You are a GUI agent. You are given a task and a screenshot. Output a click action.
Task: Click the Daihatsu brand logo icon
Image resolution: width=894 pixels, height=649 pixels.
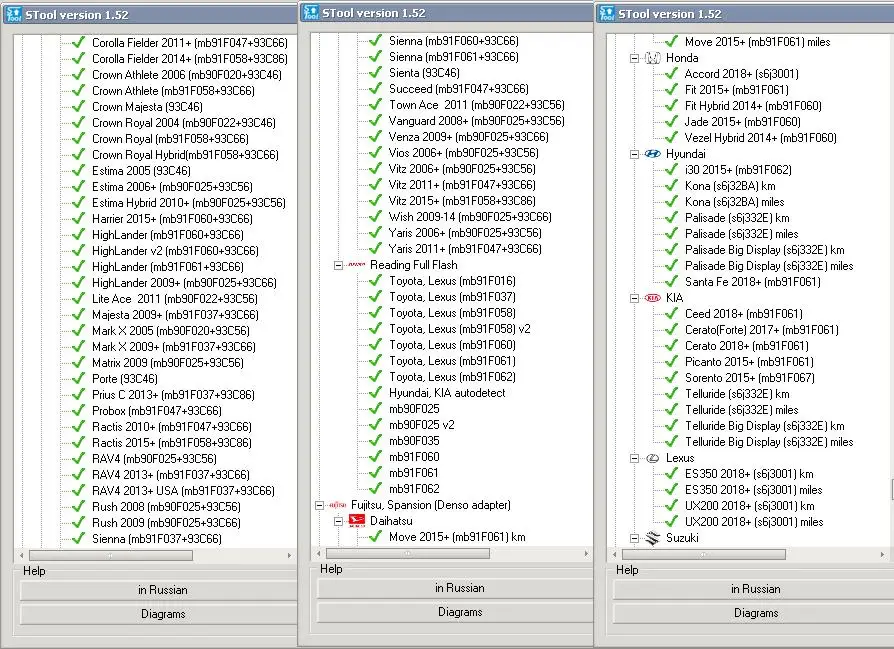click(x=357, y=521)
